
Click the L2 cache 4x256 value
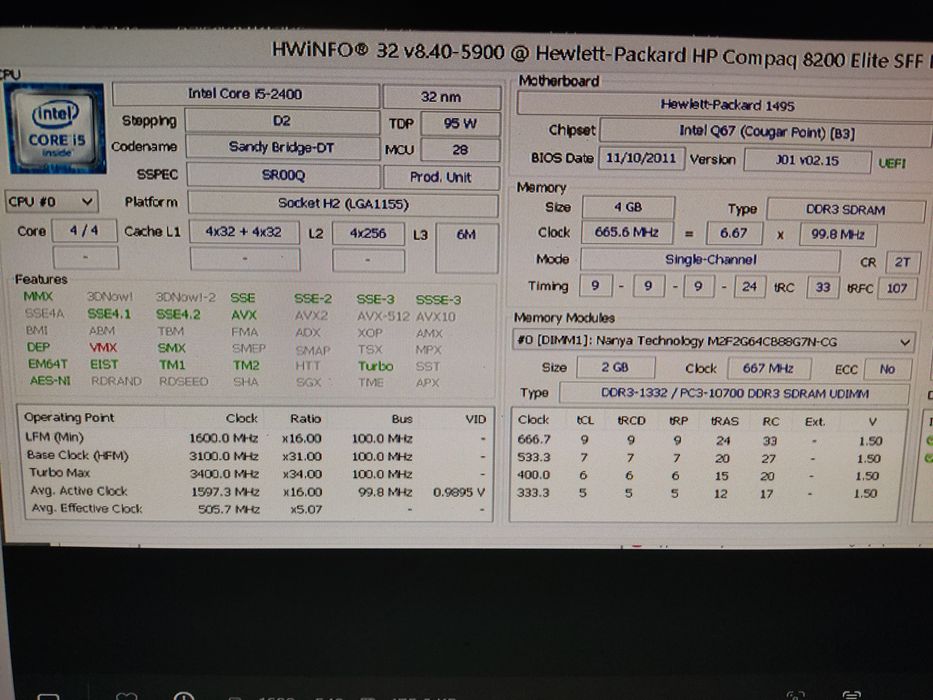coord(368,233)
